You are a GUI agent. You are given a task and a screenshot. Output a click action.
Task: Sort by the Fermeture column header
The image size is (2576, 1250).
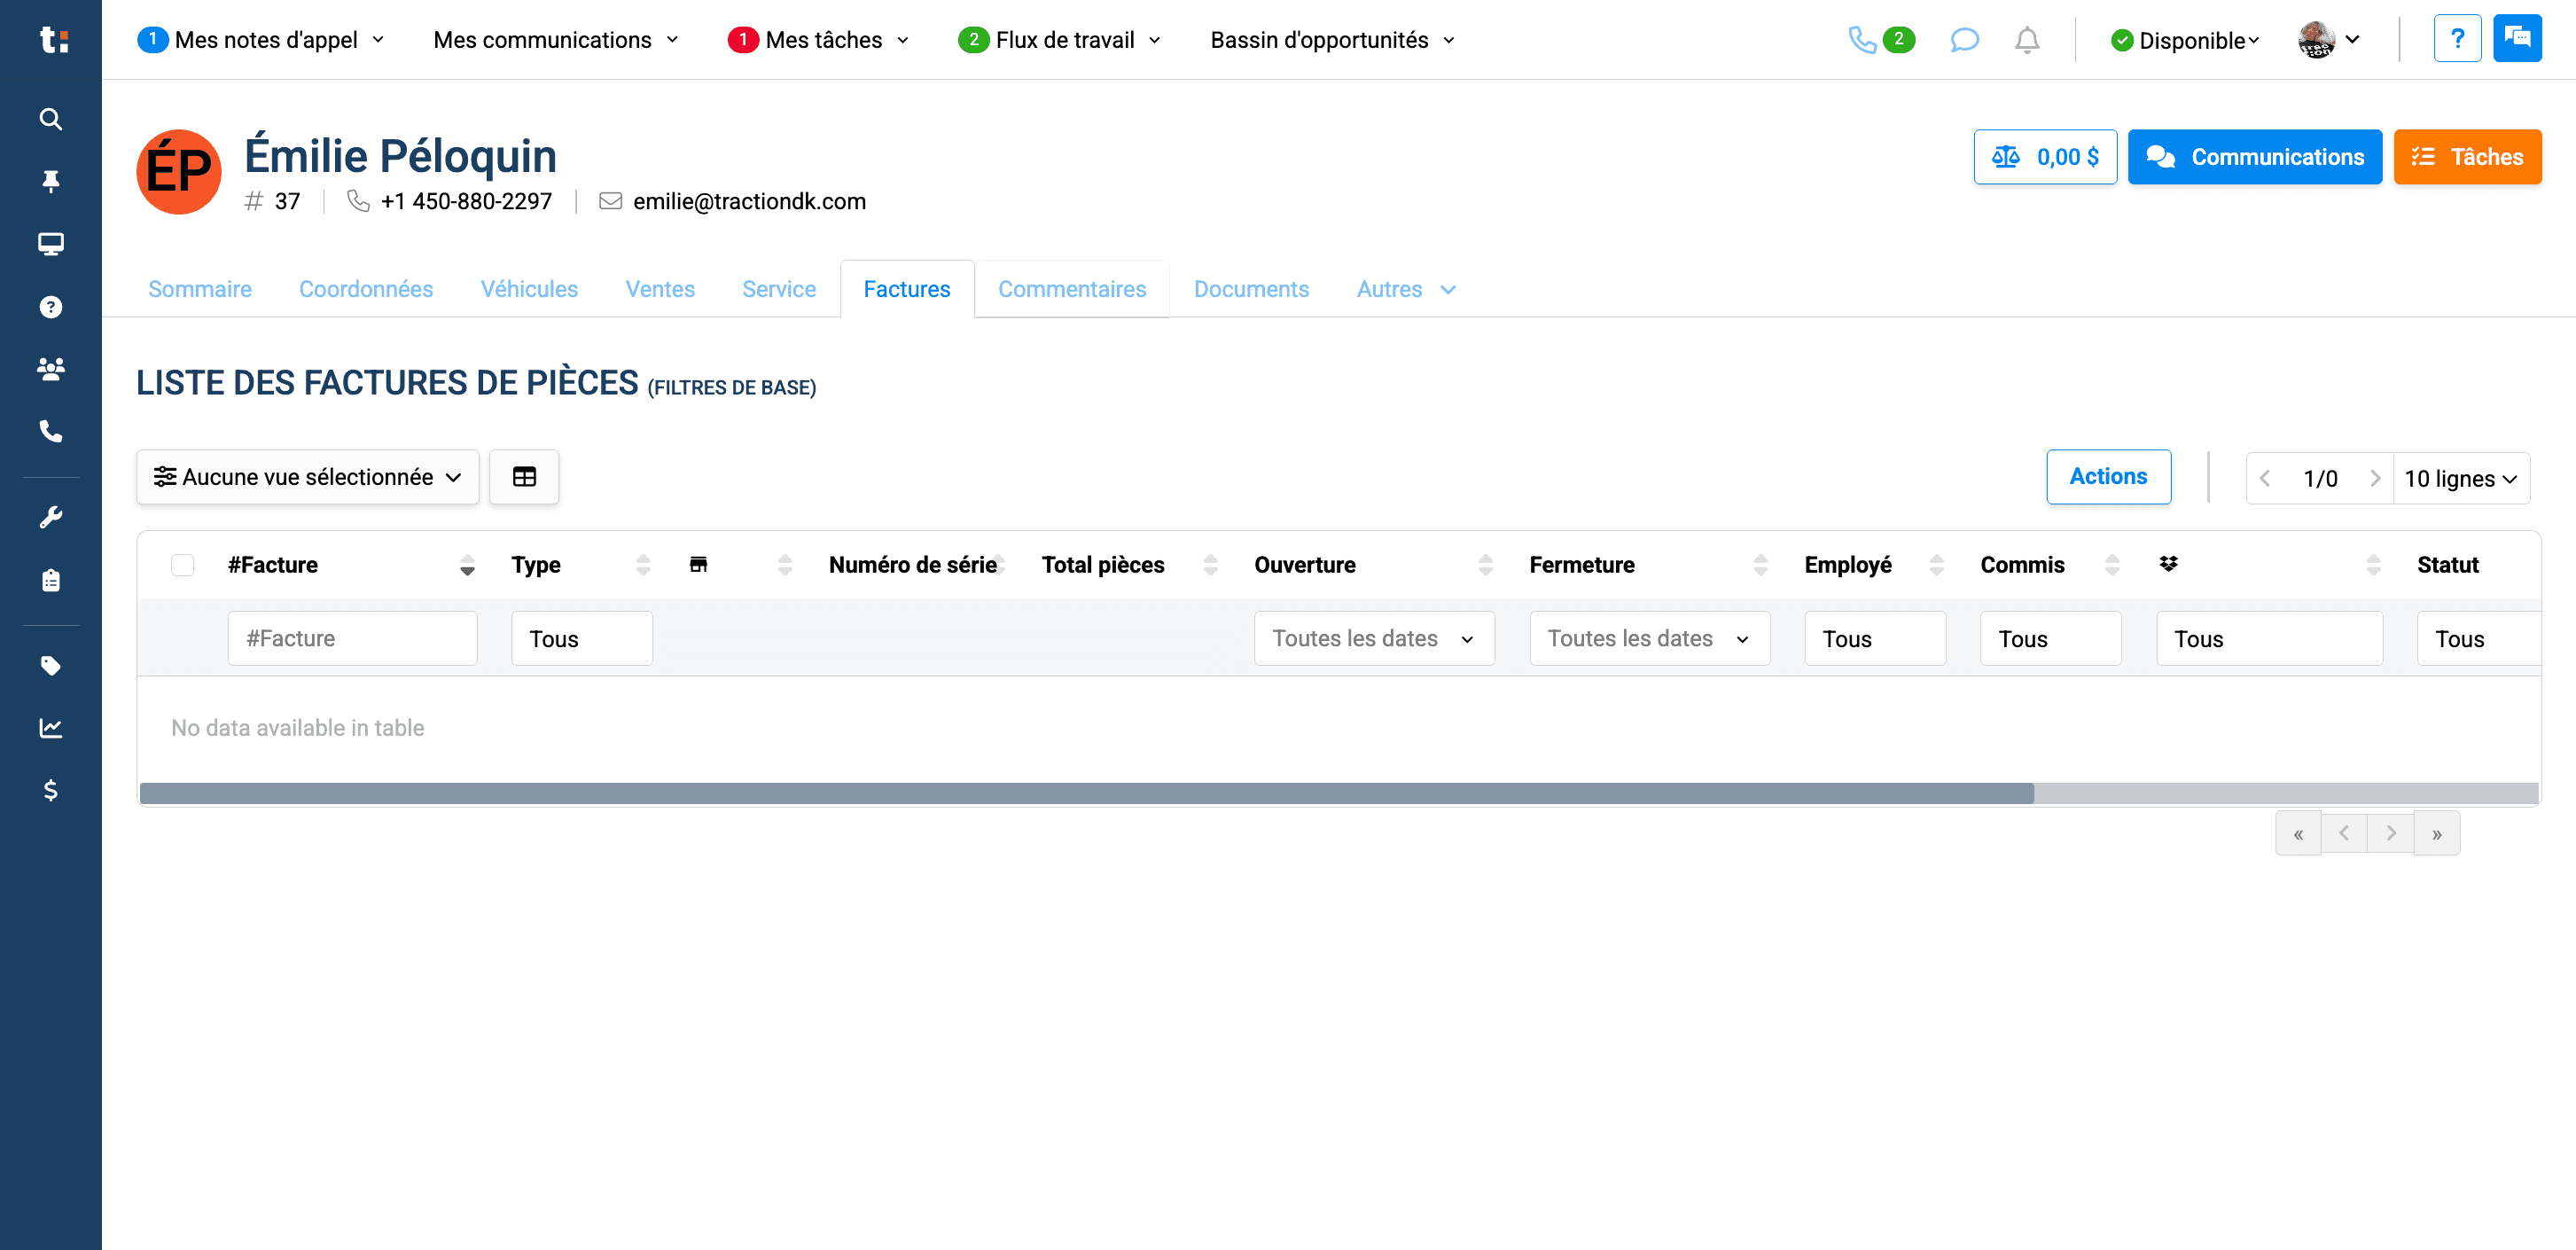pyautogui.click(x=1649, y=565)
